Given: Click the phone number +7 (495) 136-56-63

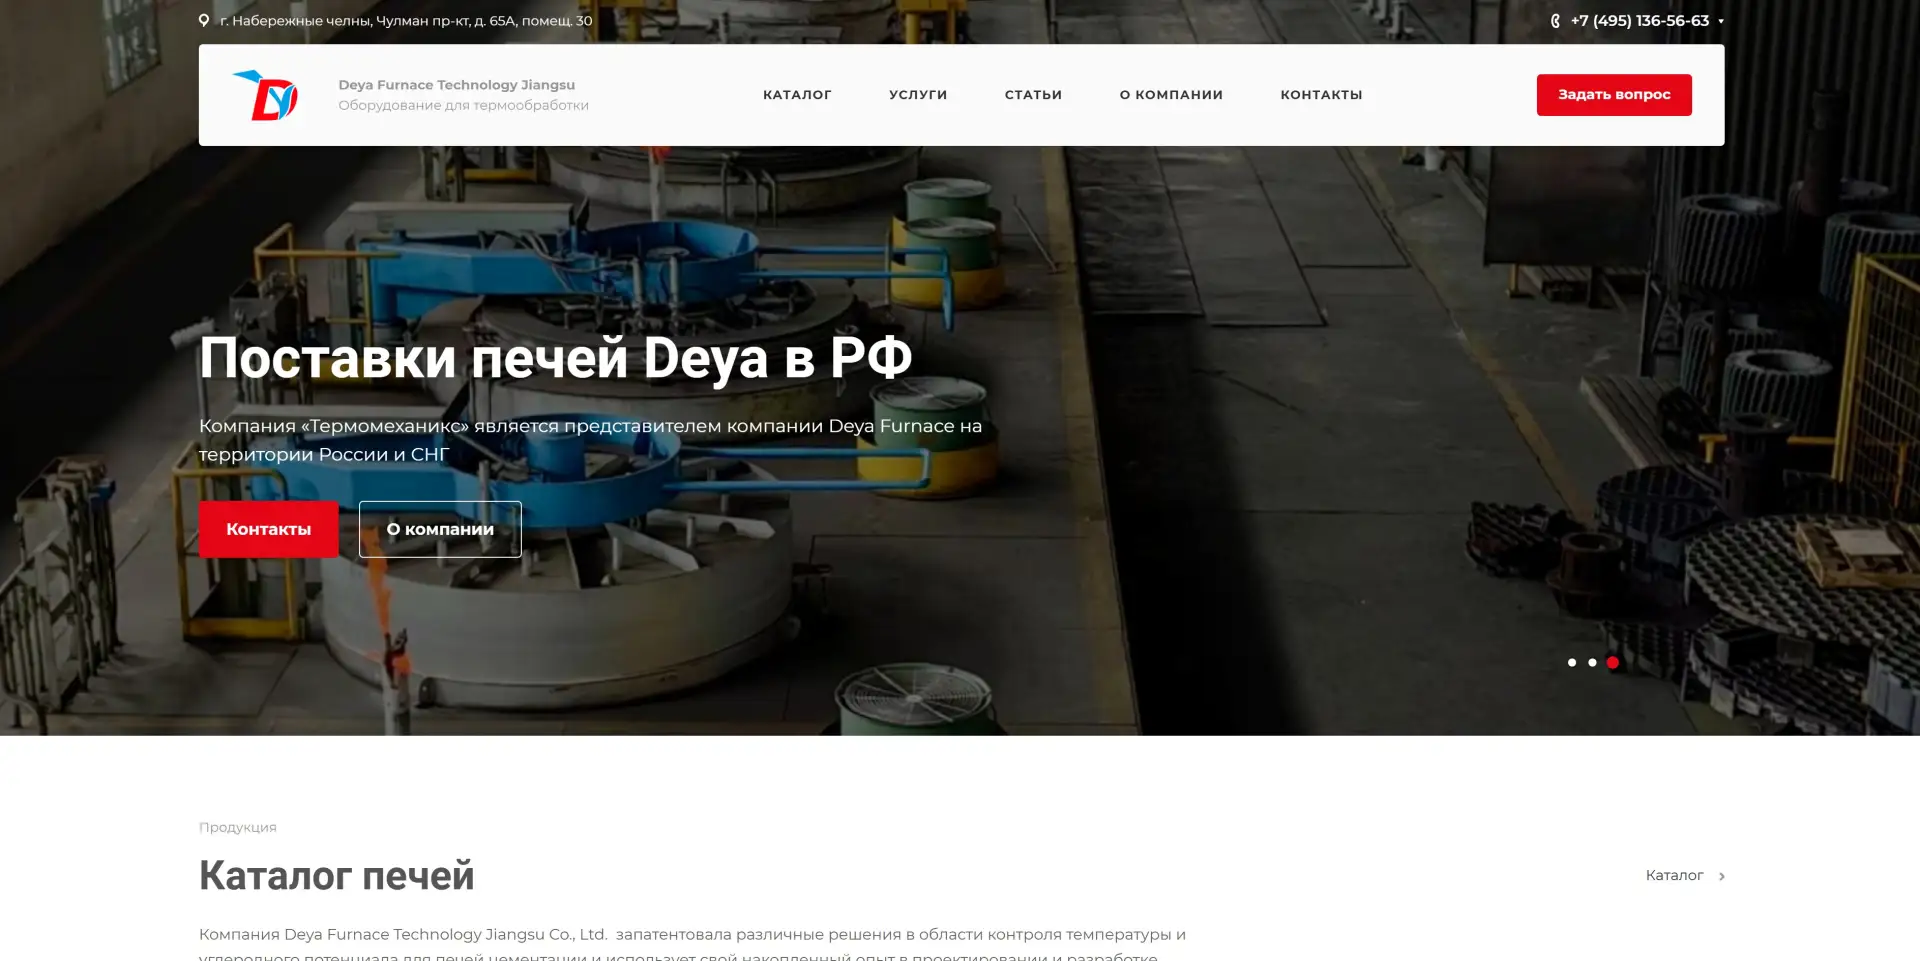Looking at the screenshot, I should [1639, 21].
